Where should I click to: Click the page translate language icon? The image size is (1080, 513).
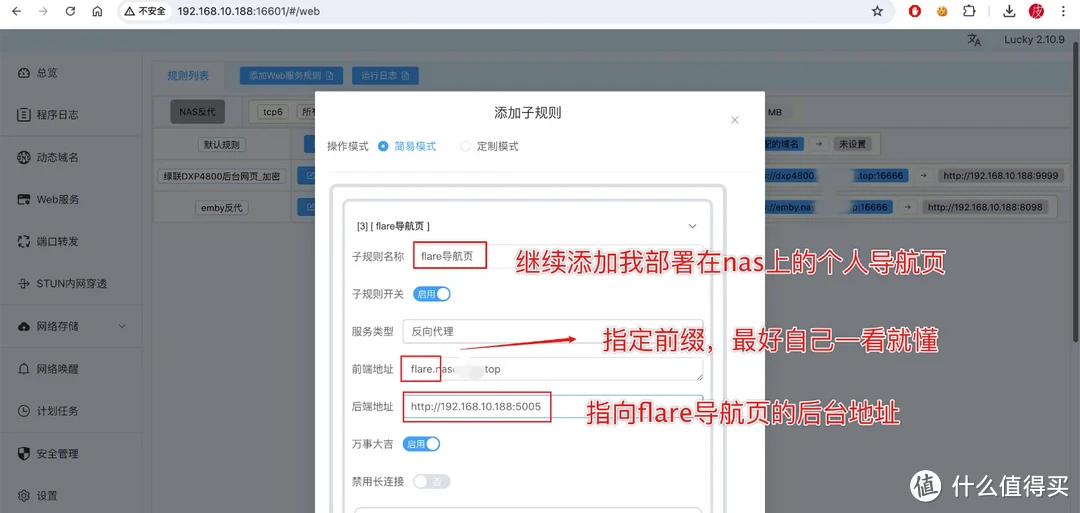pyautogui.click(x=974, y=40)
